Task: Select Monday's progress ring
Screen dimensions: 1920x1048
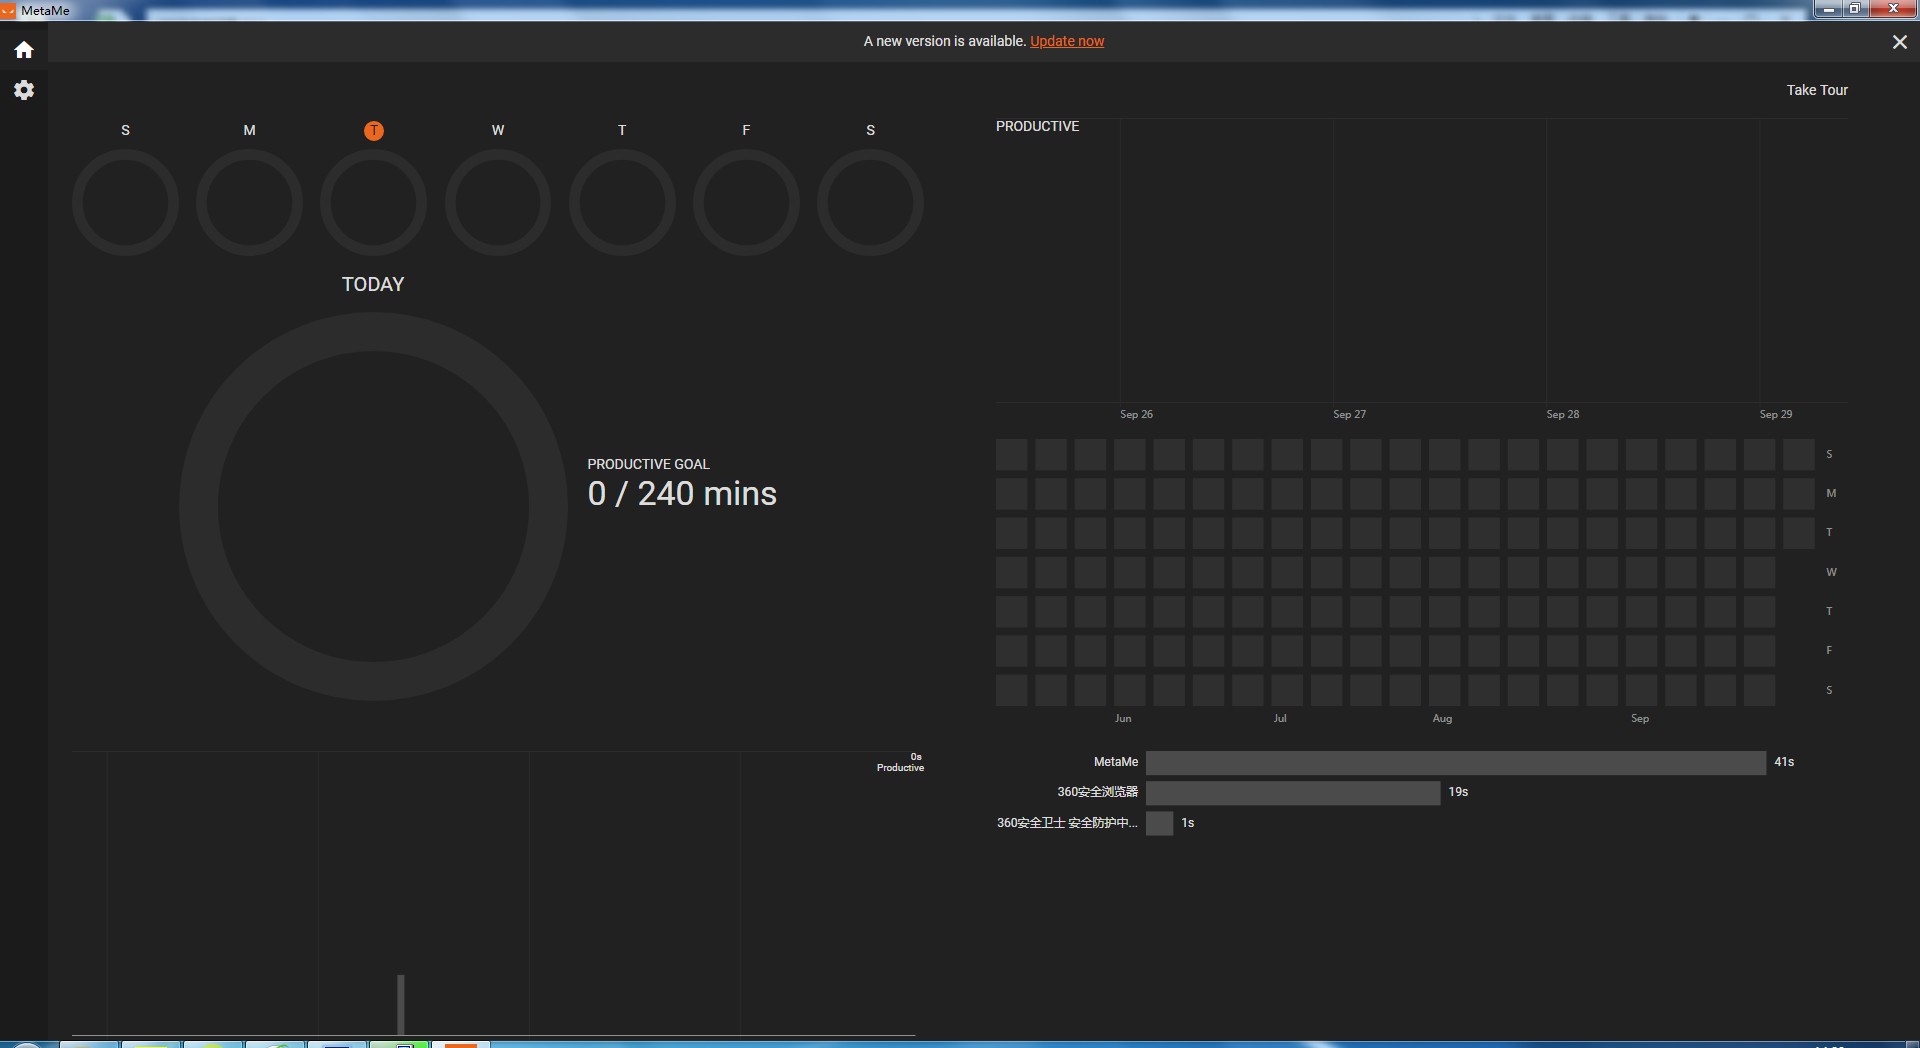Action: coord(249,203)
